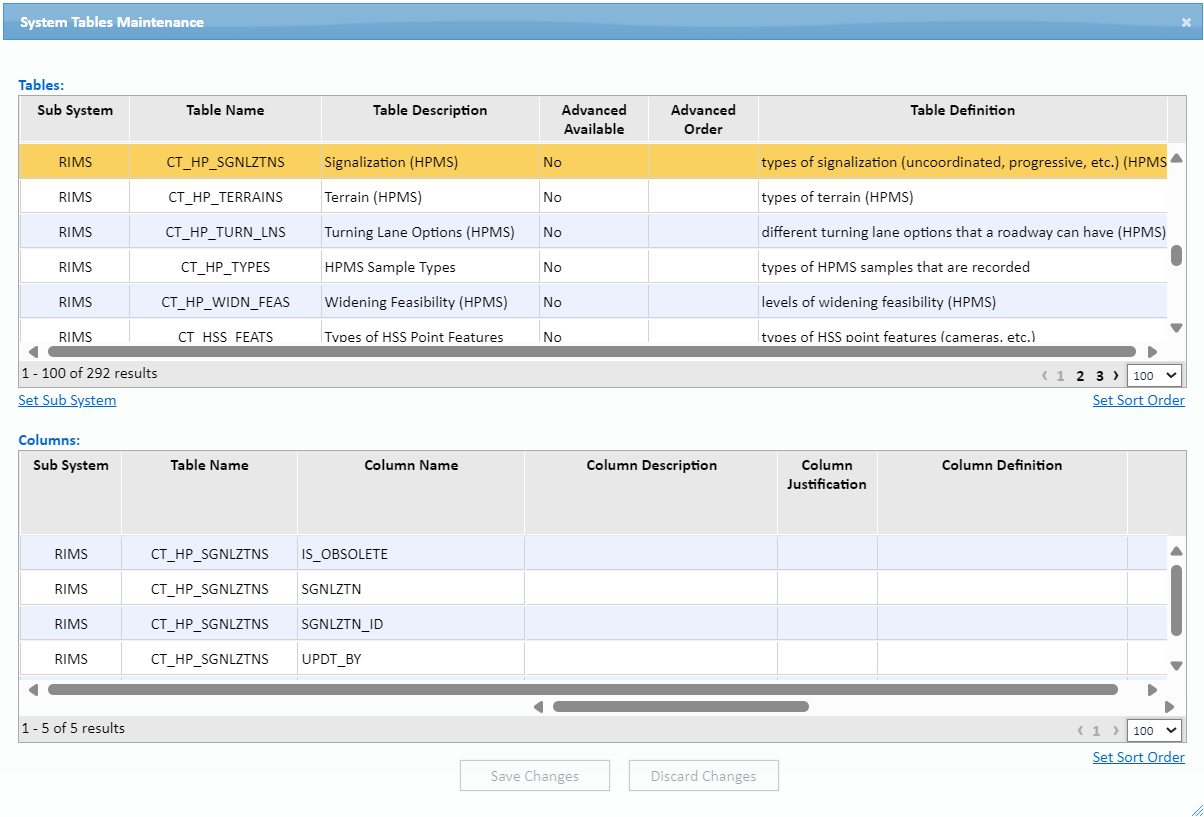Click Turning Lane Options (HPMS) description cell

pyautogui.click(x=430, y=232)
